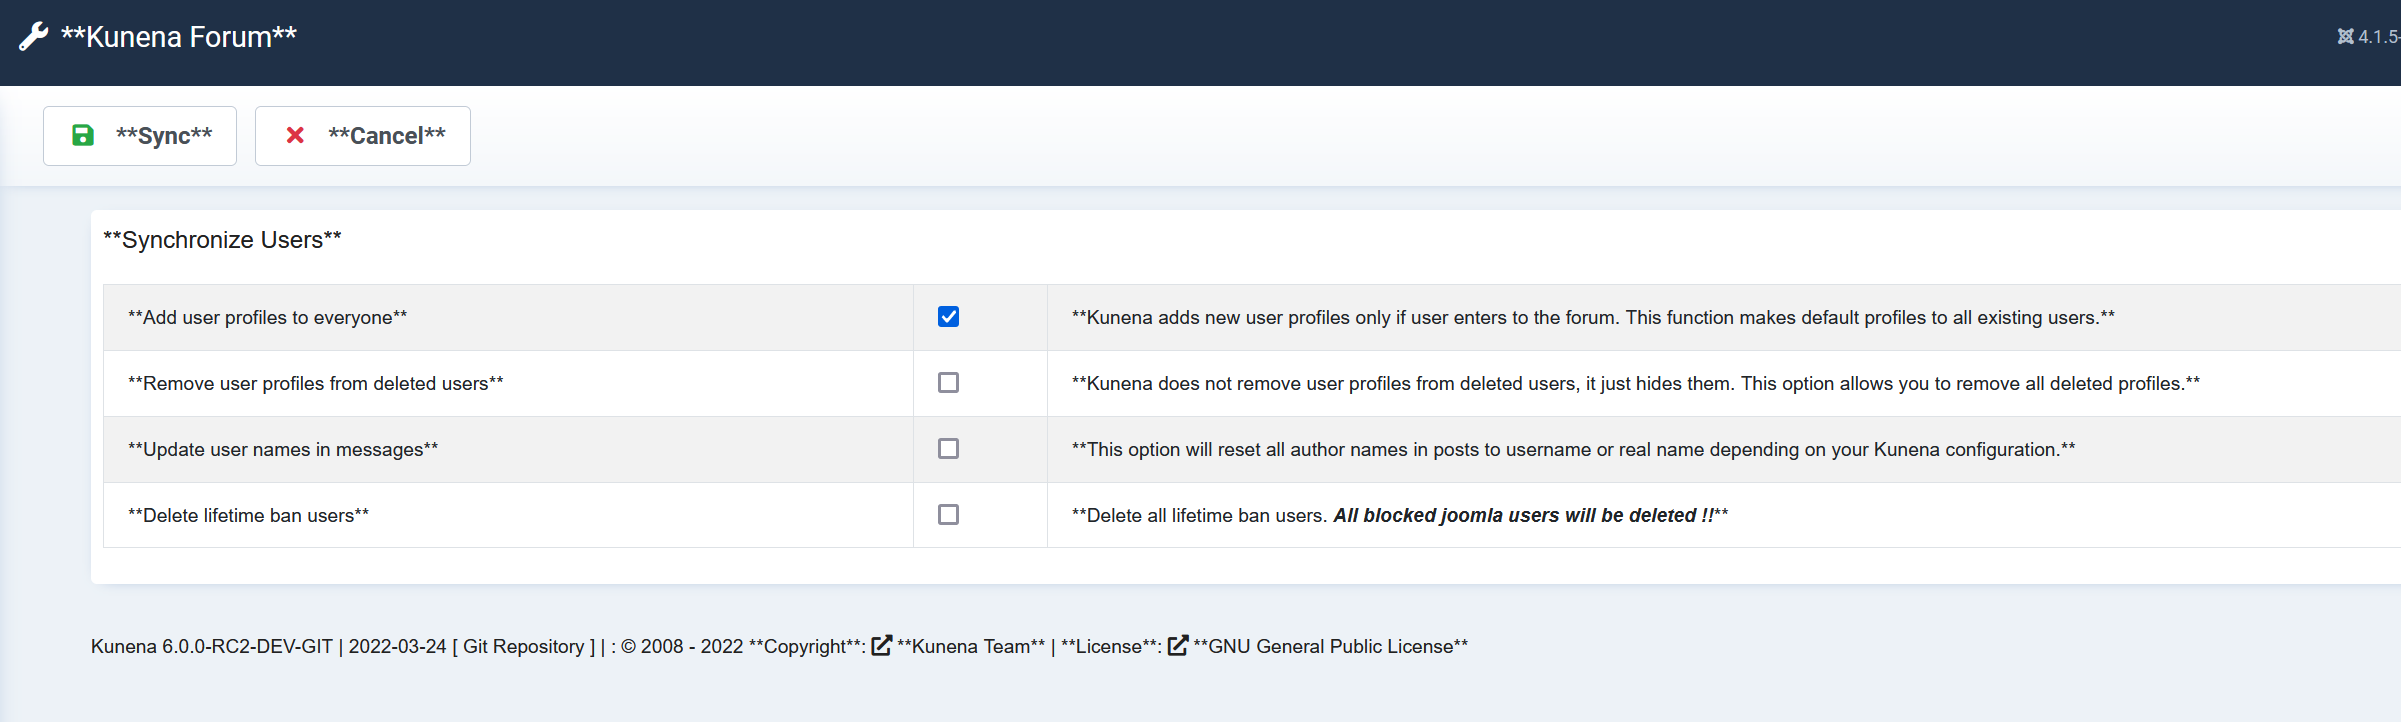
Task: Click the red X icon on Cancel
Action: coord(295,135)
